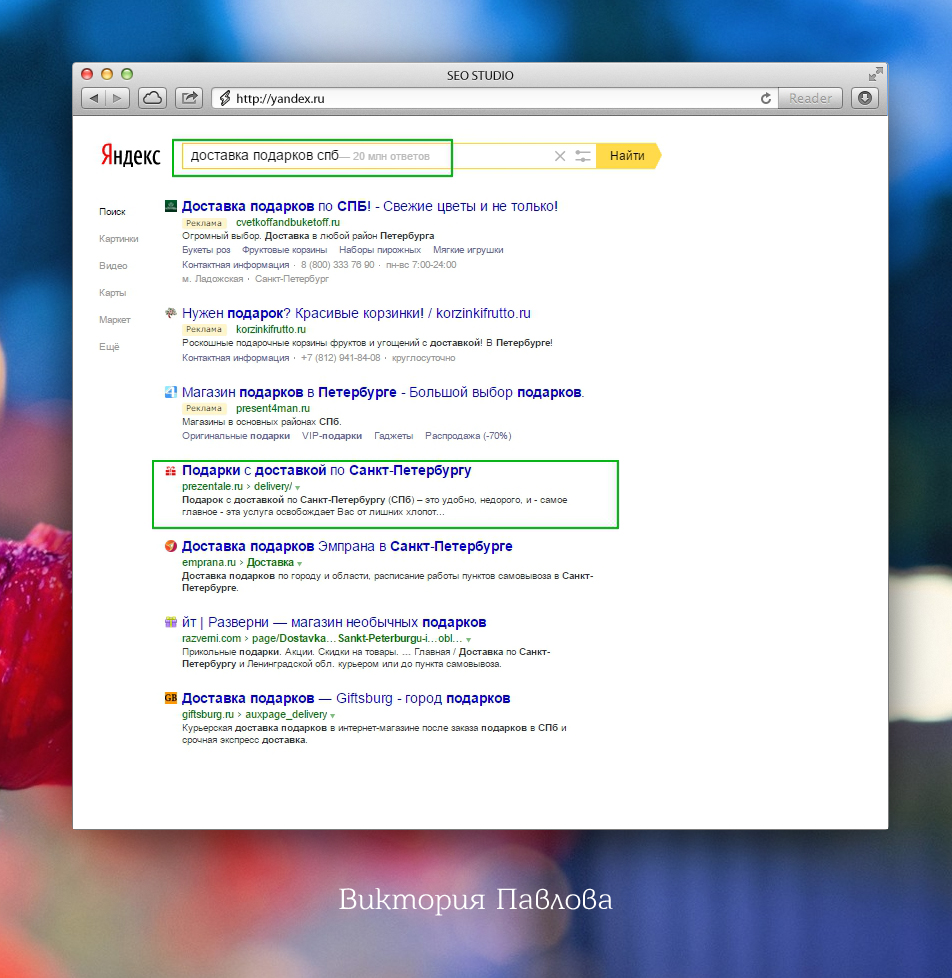The height and width of the screenshot is (978, 952).
Task: Toggle fullscreen arrows in window corner
Action: 875,74
